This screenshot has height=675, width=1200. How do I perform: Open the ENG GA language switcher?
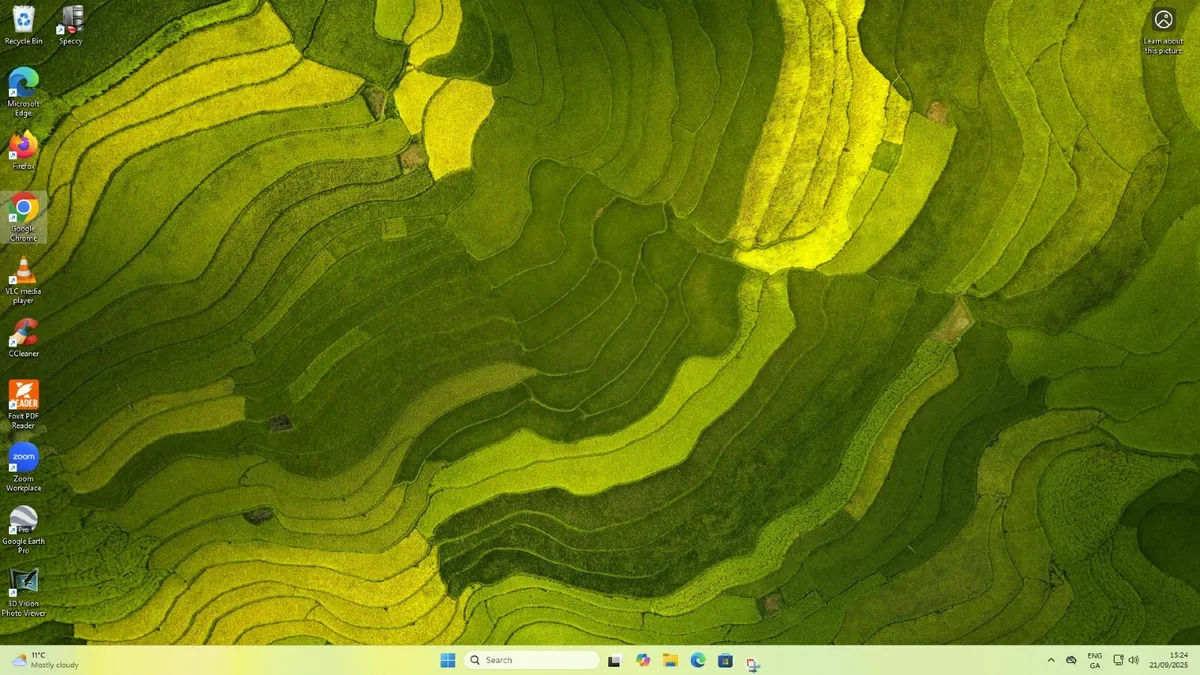pos(1095,660)
